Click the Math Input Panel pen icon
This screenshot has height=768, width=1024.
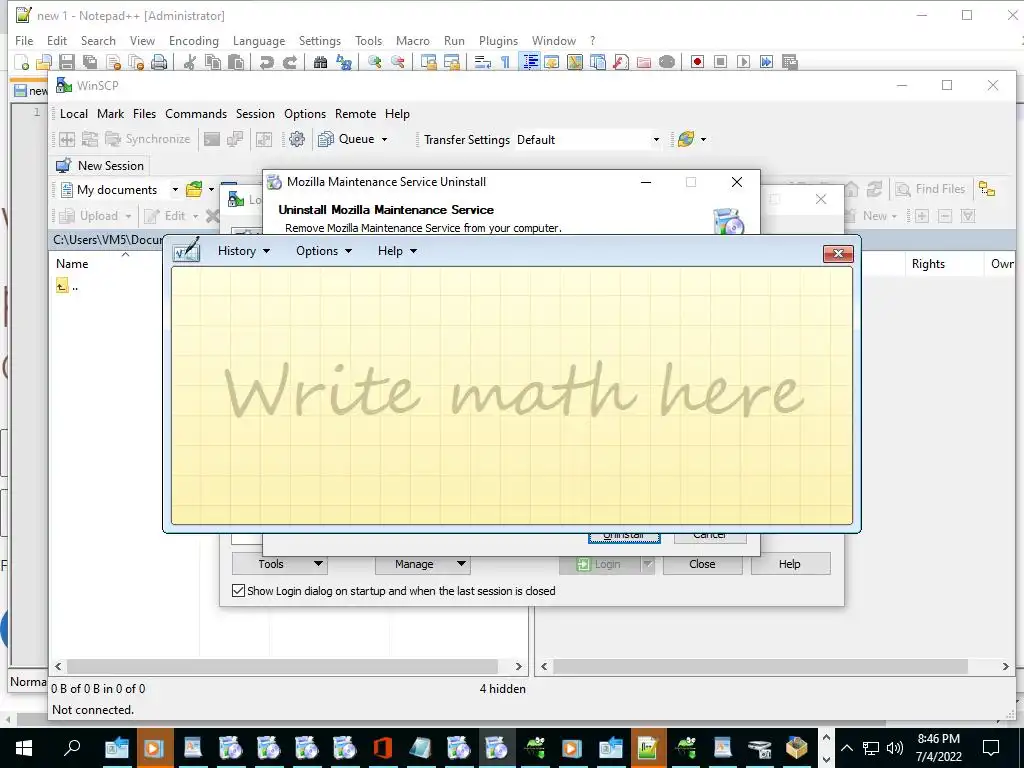click(x=186, y=251)
